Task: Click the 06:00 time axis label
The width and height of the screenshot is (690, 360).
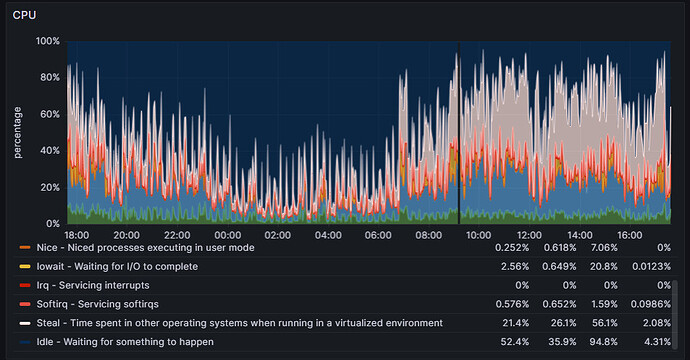Action: pyautogui.click(x=378, y=235)
